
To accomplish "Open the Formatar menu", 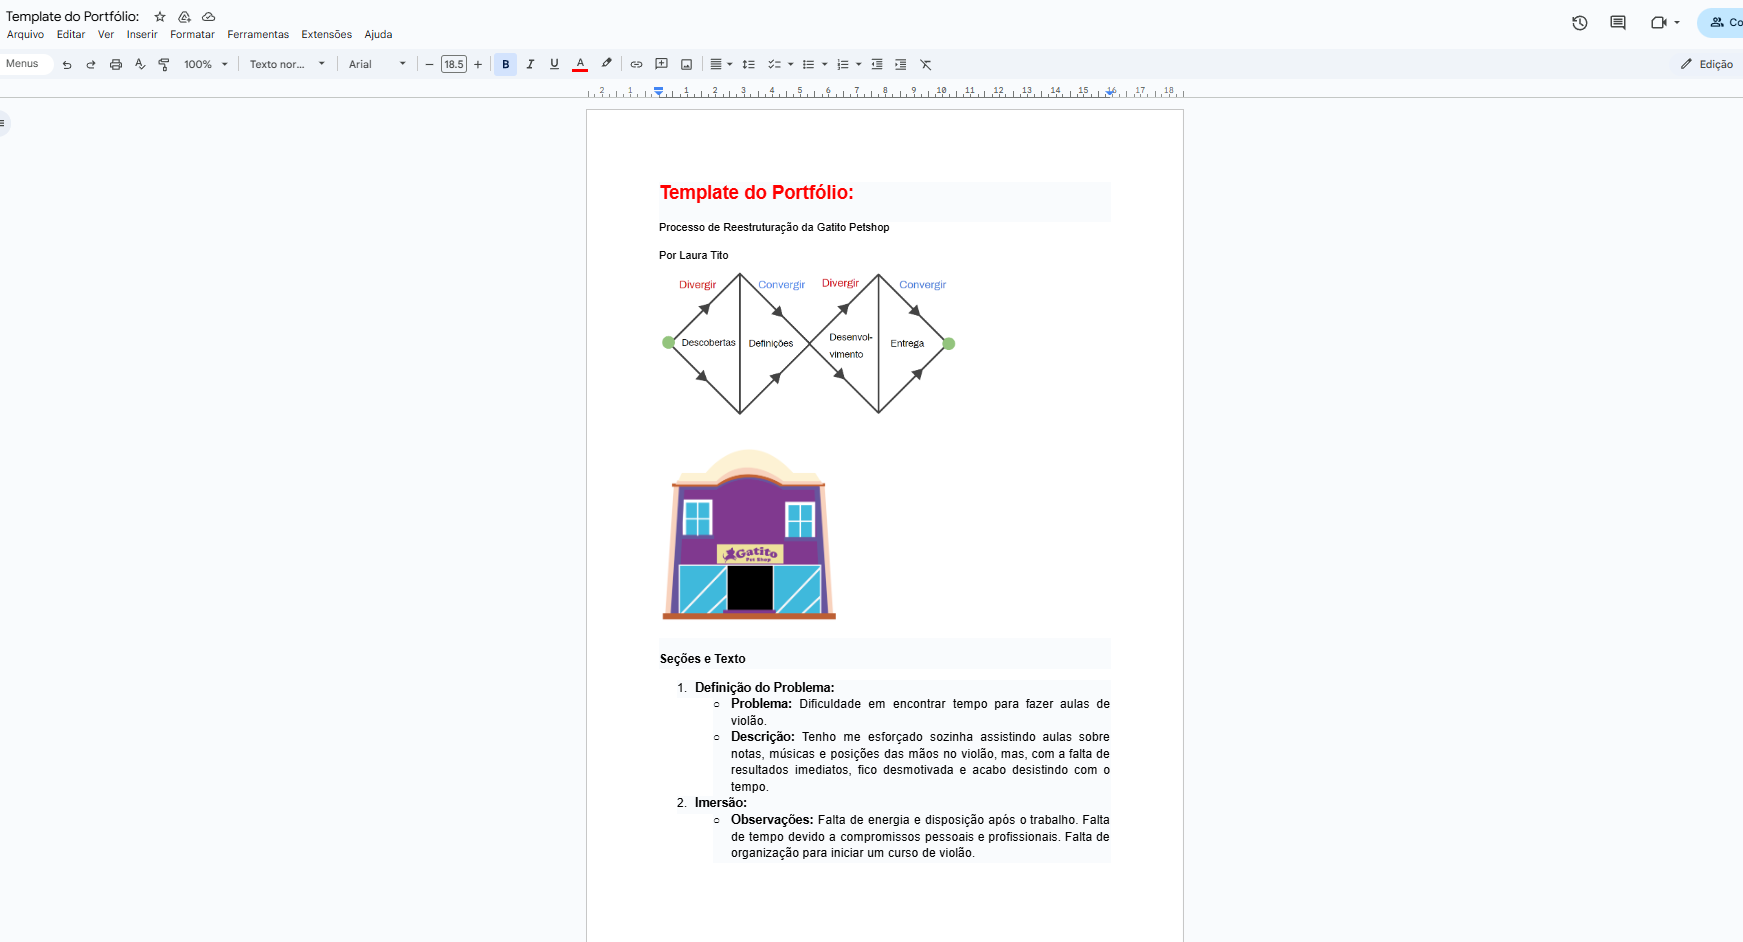I will coord(192,35).
